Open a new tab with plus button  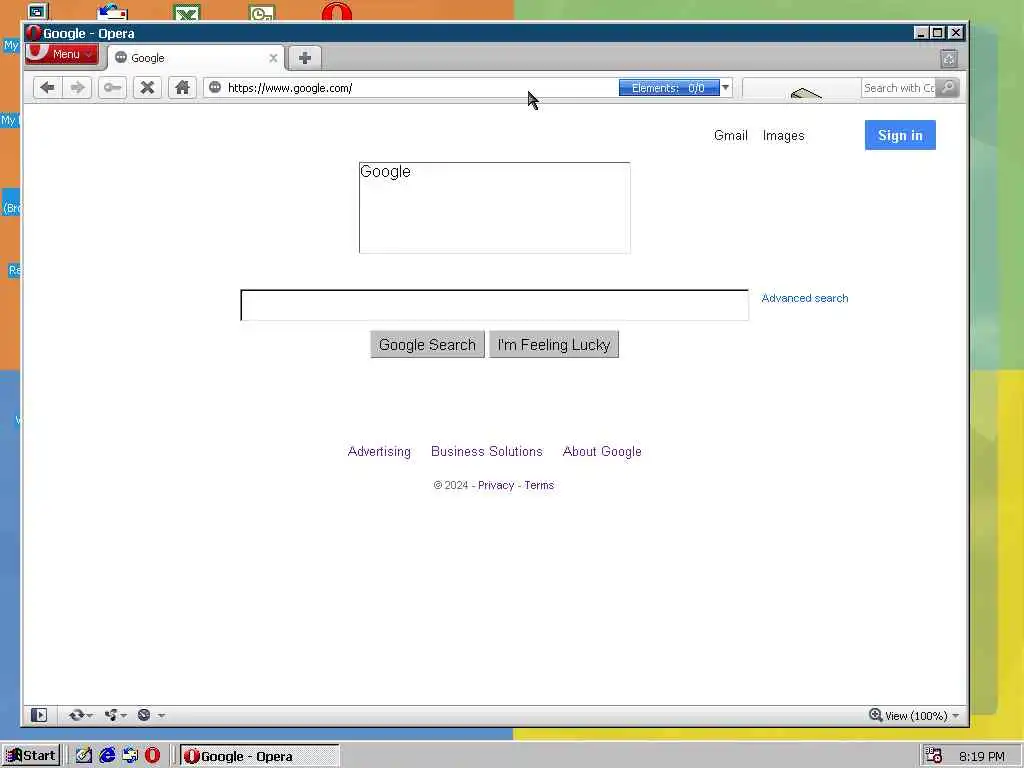point(305,57)
